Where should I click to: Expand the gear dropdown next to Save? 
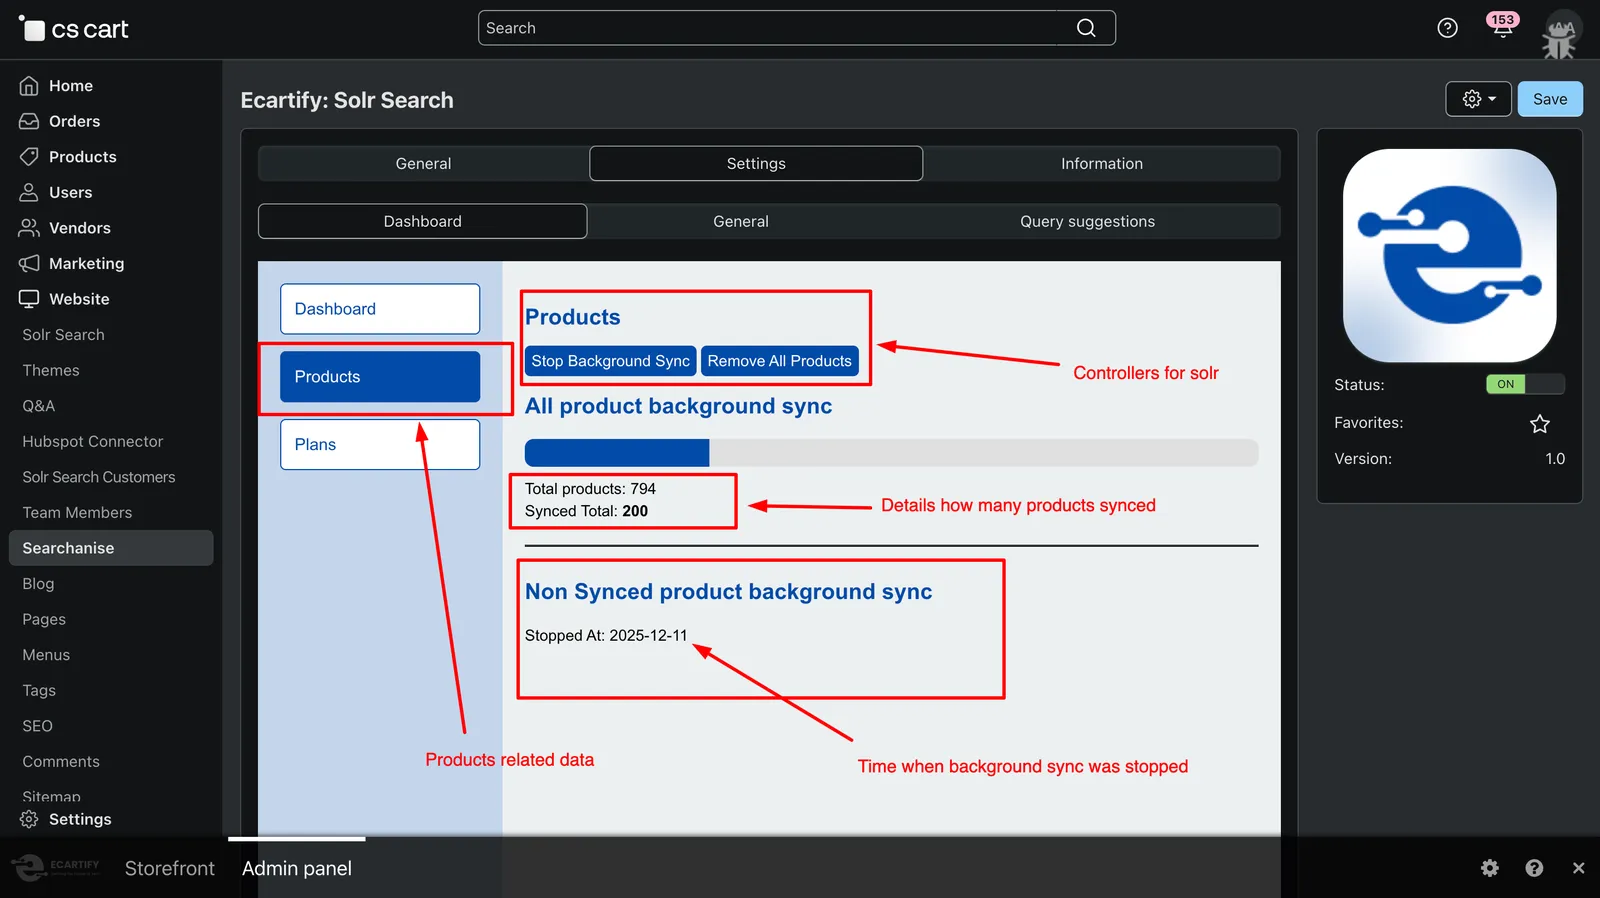point(1479,99)
